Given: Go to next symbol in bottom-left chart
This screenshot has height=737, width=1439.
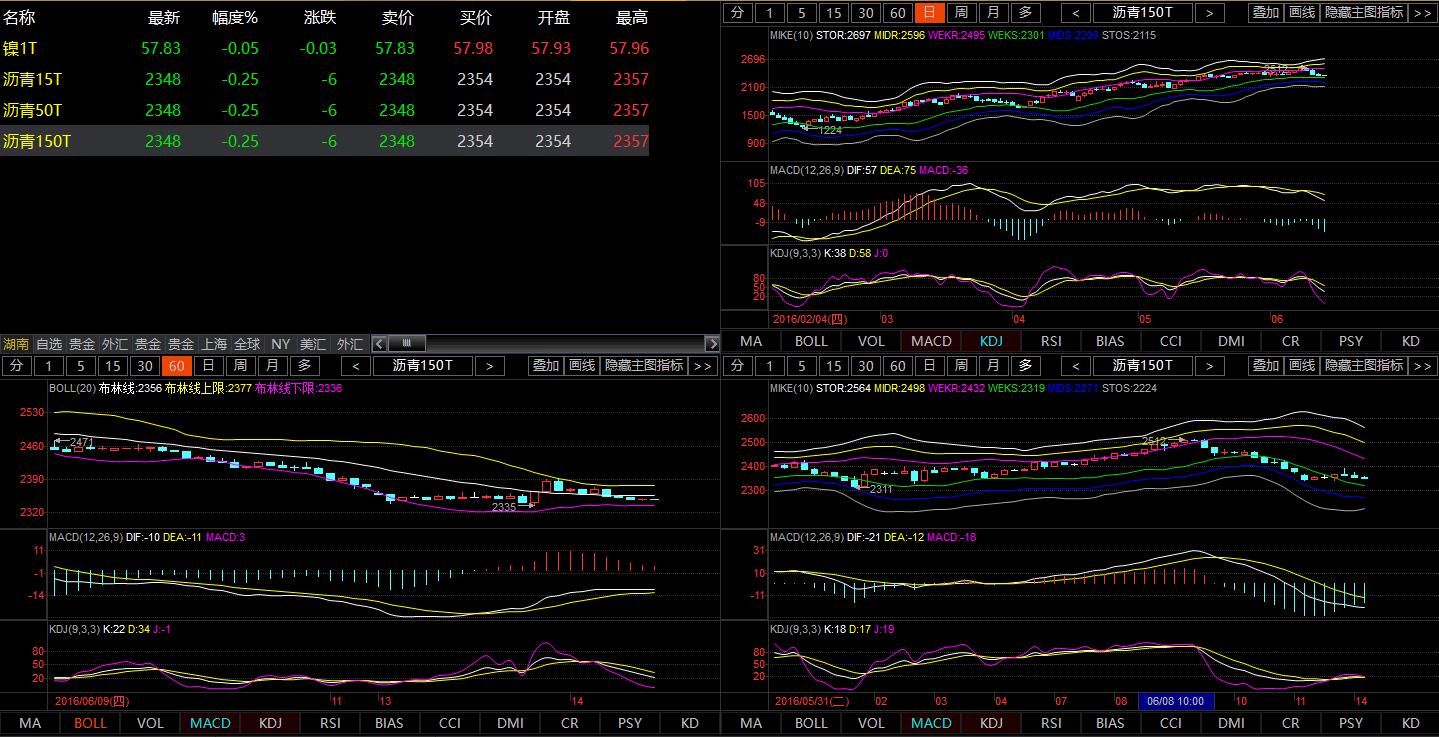Looking at the screenshot, I should [489, 365].
